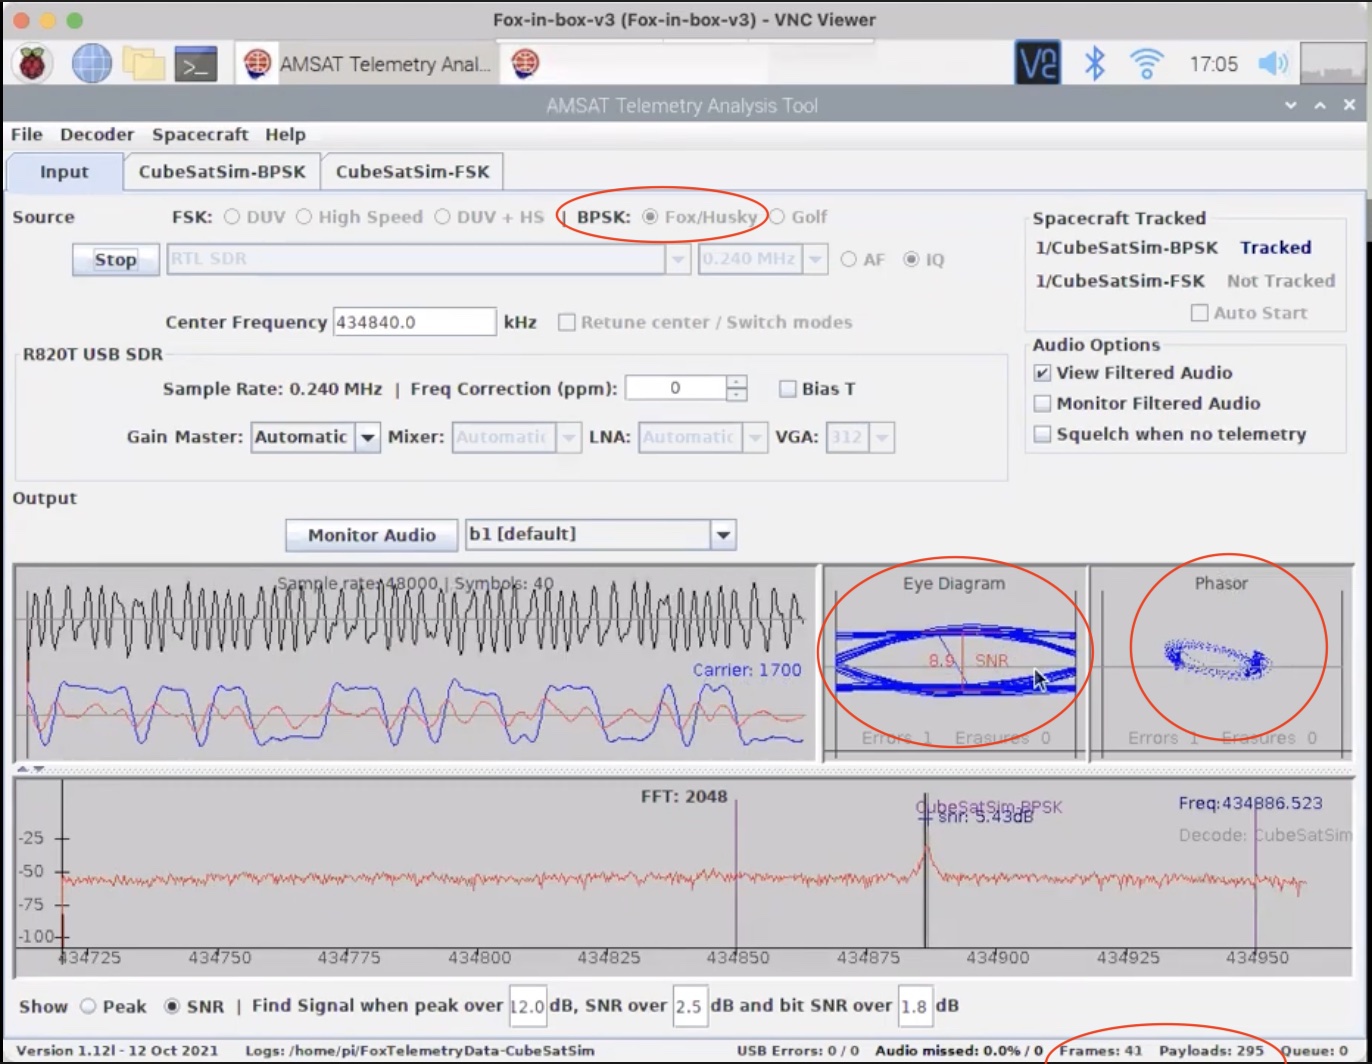The height and width of the screenshot is (1064, 1372).
Task: Click the 17:05 clock in panel
Action: pos(1213,64)
